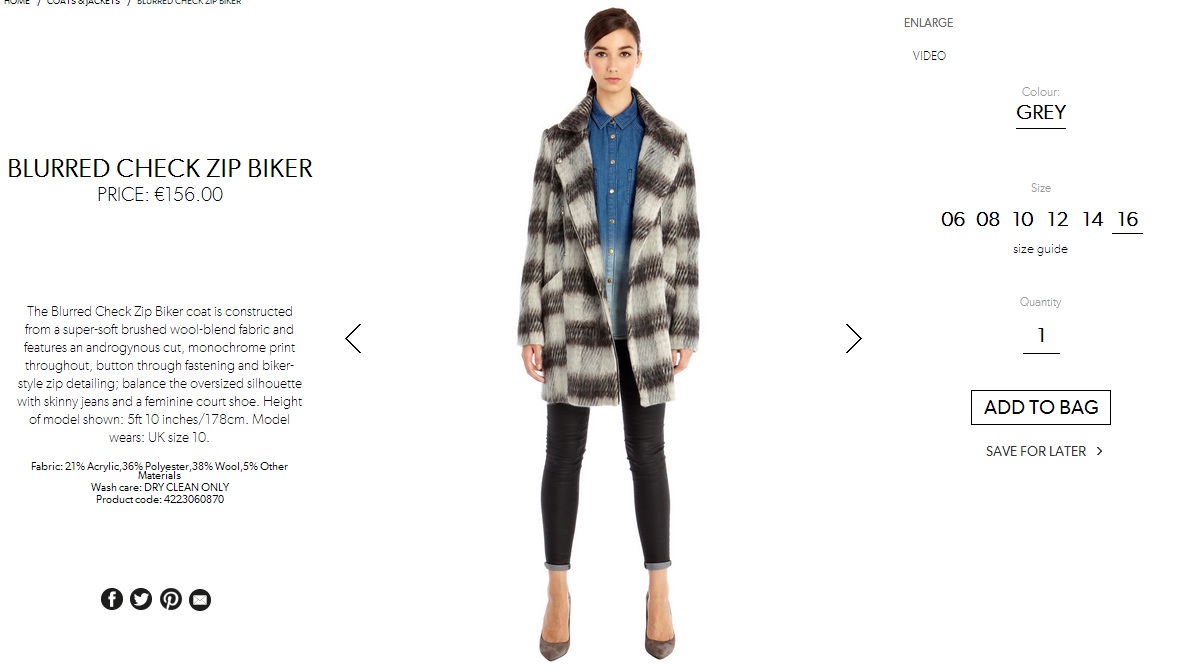The image size is (1201, 669).
Task: Show next product image arrow
Action: 853,338
